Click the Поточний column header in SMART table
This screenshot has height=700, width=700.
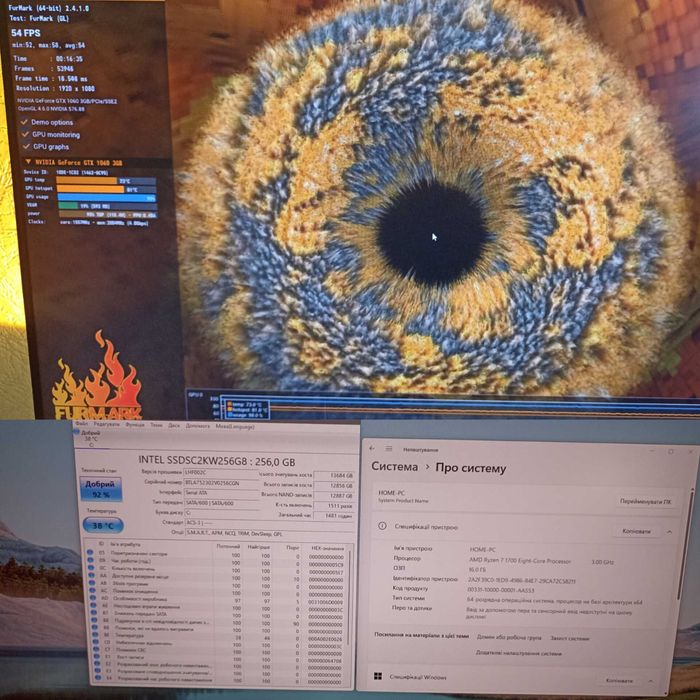[228, 546]
